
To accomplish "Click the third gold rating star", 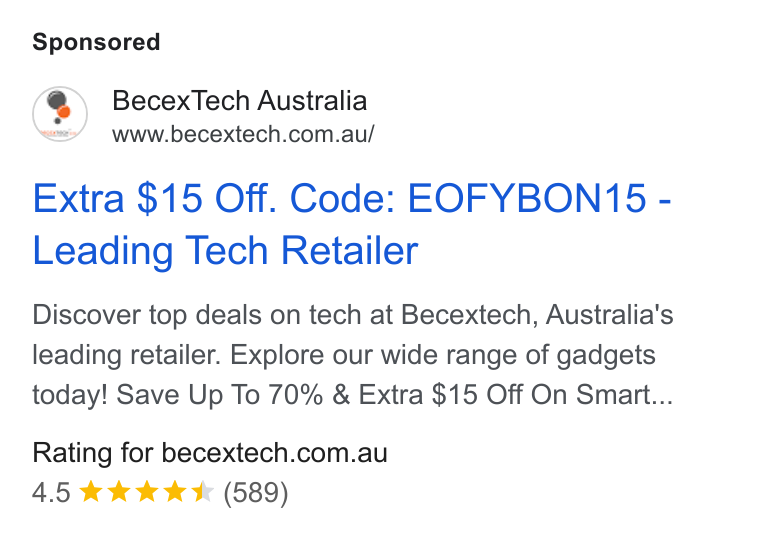I will coord(147,492).
